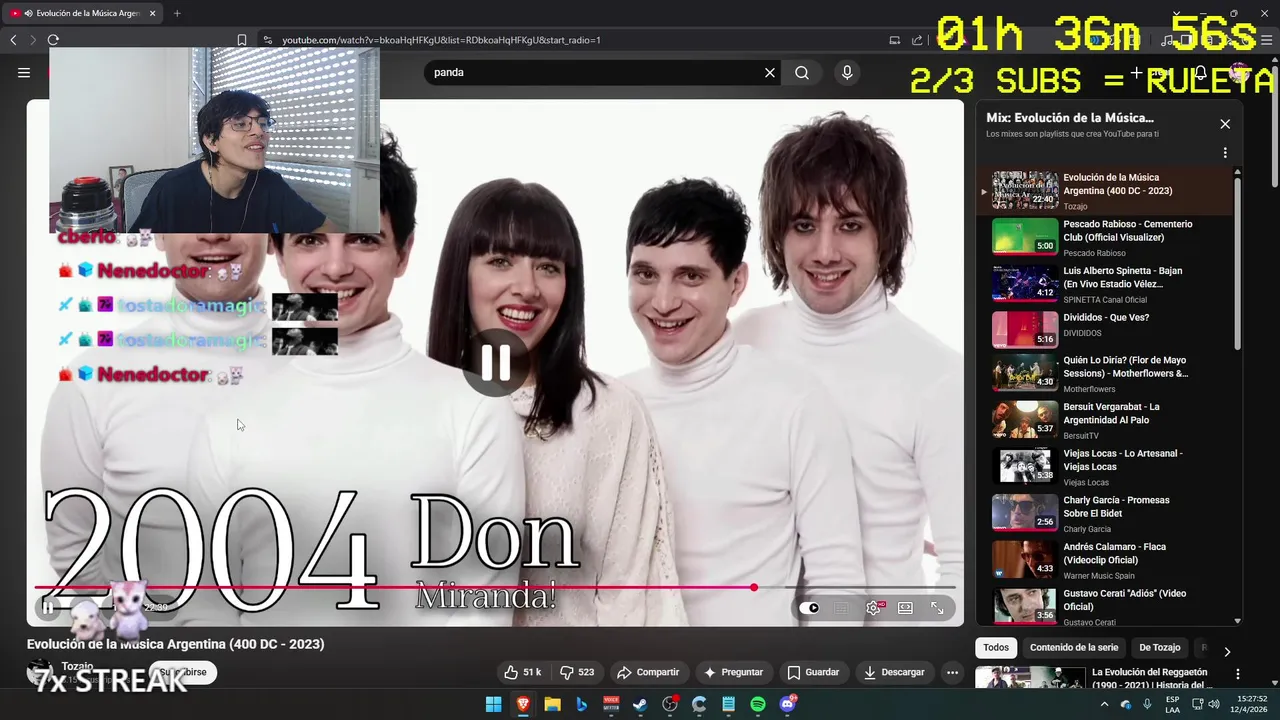
Task: Click the magnifier search button
Action: (x=802, y=72)
